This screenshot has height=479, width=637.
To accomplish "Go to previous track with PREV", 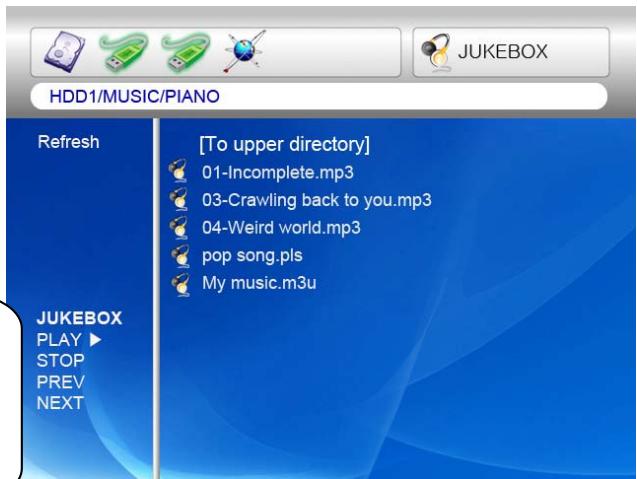I will (61, 382).
